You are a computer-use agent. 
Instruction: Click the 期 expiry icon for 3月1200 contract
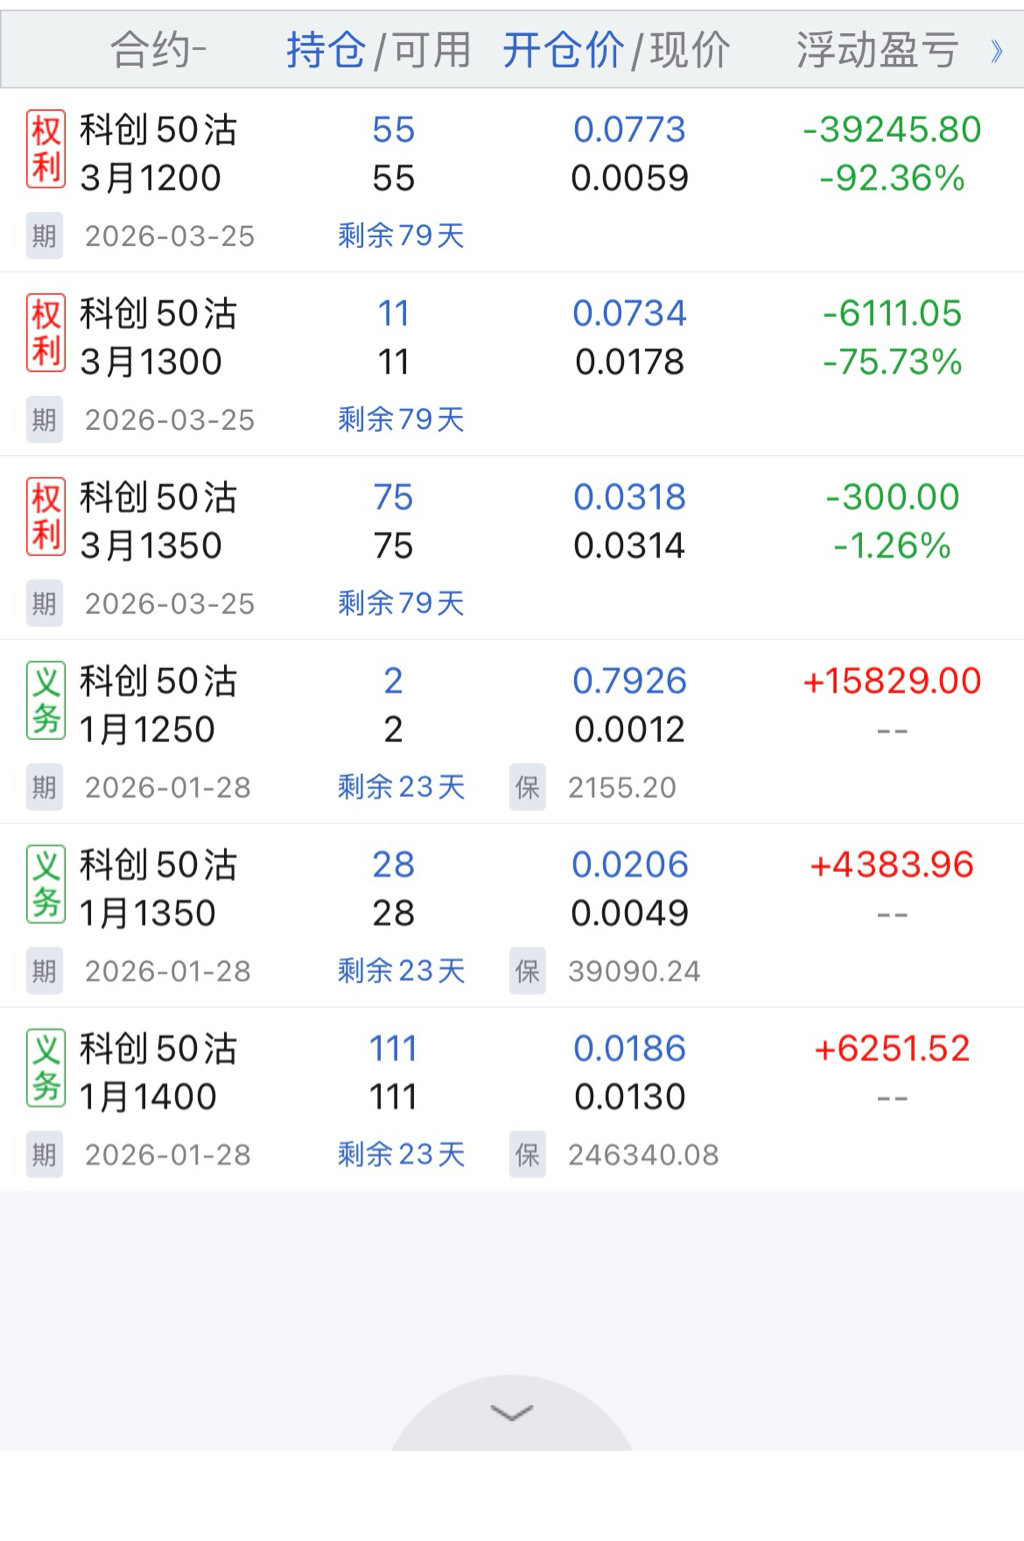[44, 236]
